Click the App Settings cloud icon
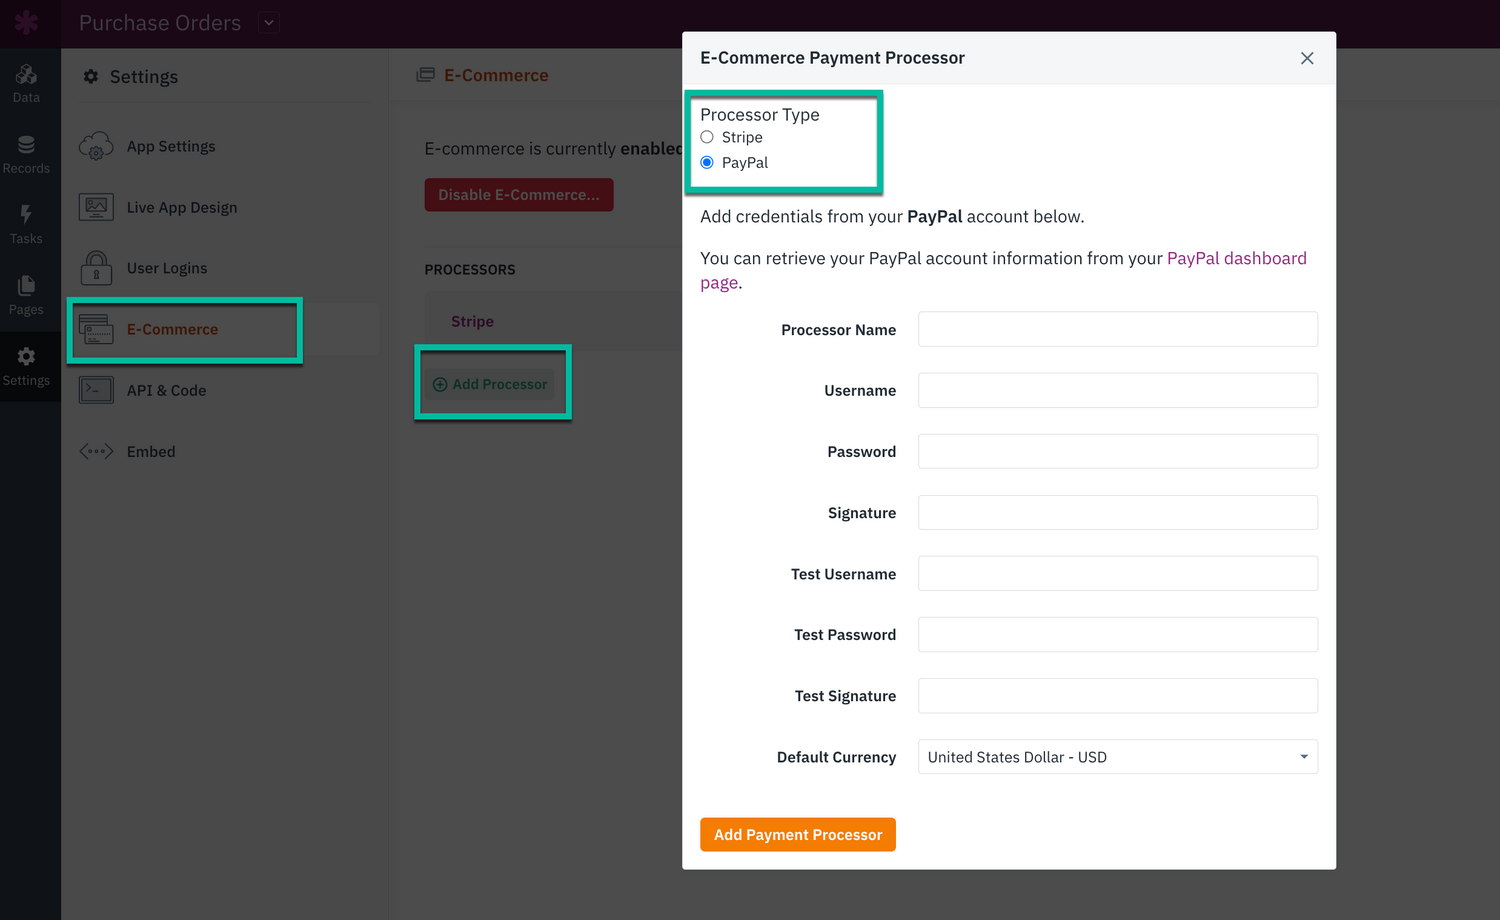The width and height of the screenshot is (1500, 920). [x=96, y=146]
